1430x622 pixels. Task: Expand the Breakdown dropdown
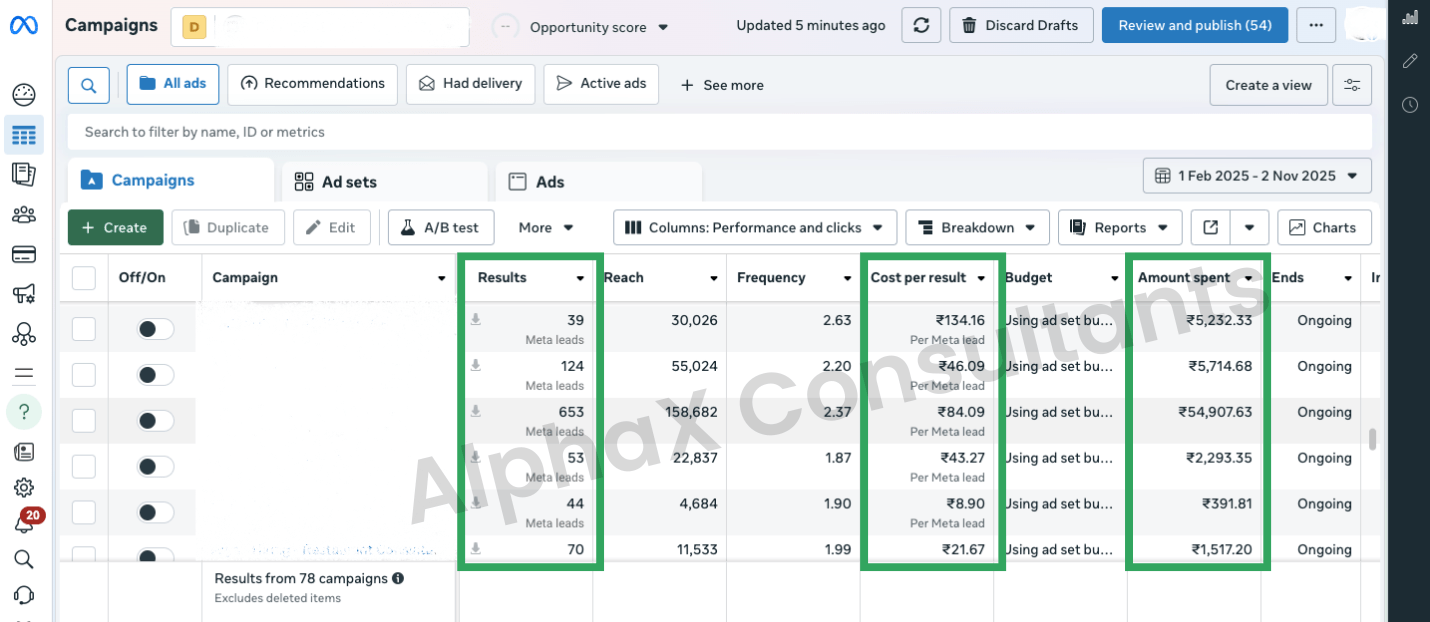coord(977,228)
